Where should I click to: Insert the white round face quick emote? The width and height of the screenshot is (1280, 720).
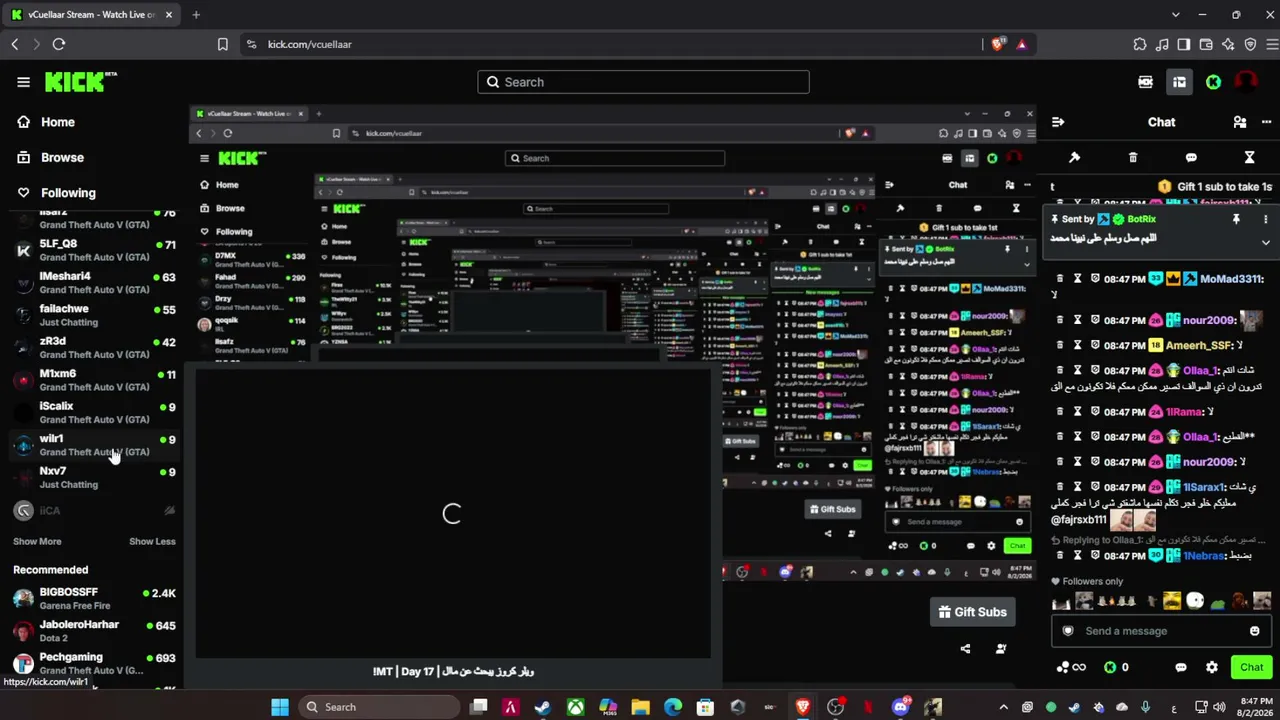click(x=1195, y=601)
